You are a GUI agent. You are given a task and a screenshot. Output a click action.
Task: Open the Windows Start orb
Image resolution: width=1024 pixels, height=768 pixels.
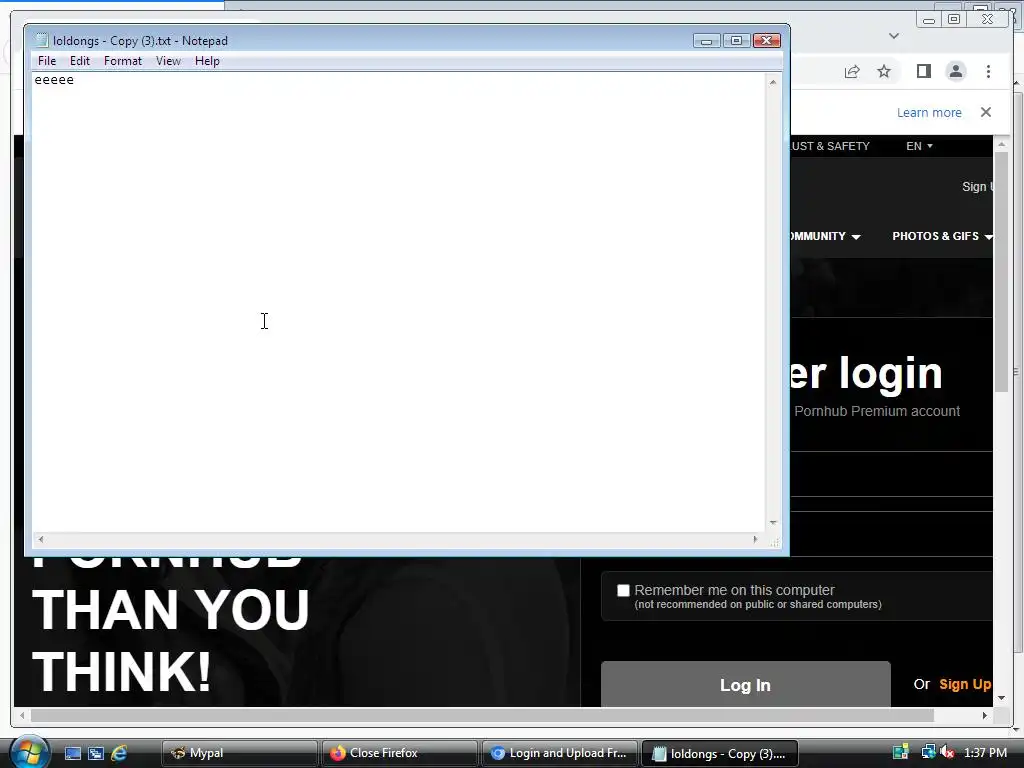pos(29,753)
